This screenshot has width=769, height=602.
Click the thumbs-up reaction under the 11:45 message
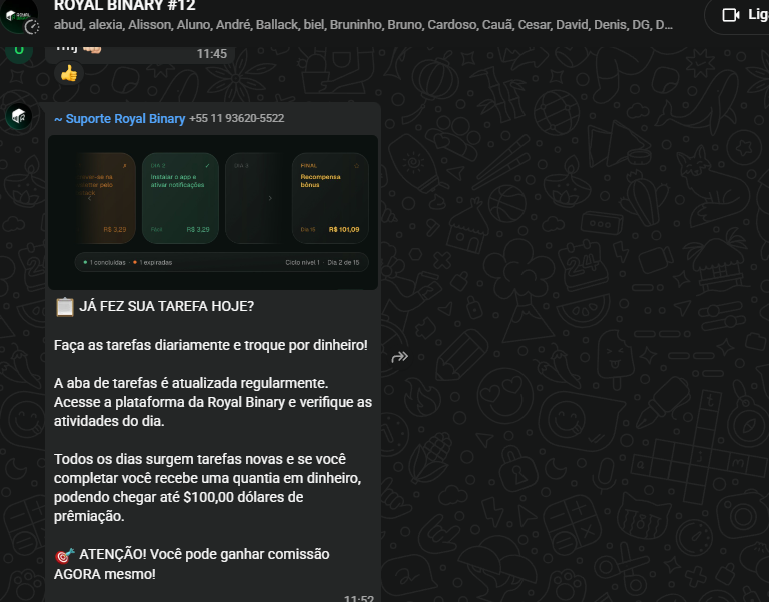tap(69, 74)
